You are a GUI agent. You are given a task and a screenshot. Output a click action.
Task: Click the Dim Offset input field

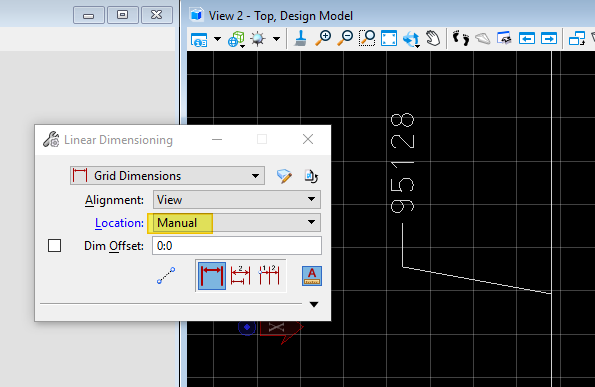coord(237,246)
